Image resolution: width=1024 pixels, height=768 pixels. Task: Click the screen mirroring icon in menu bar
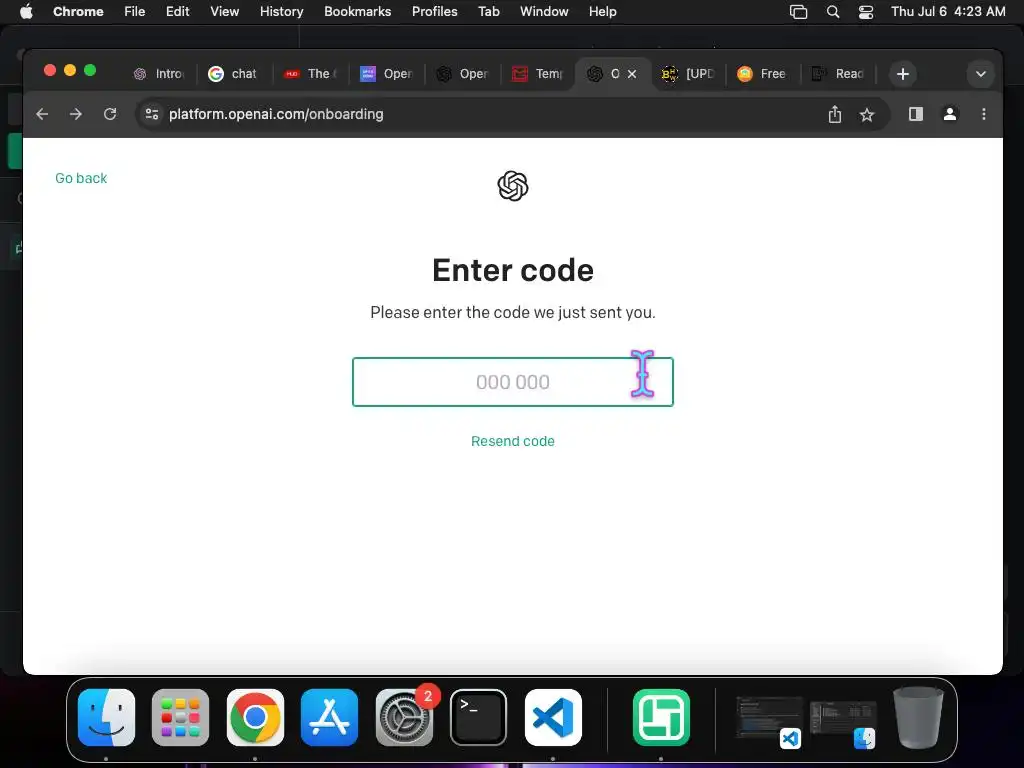click(798, 12)
